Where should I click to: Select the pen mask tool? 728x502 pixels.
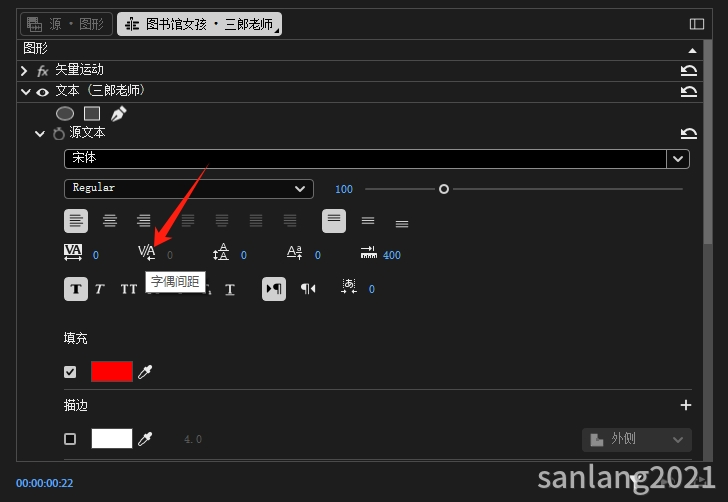[118, 113]
